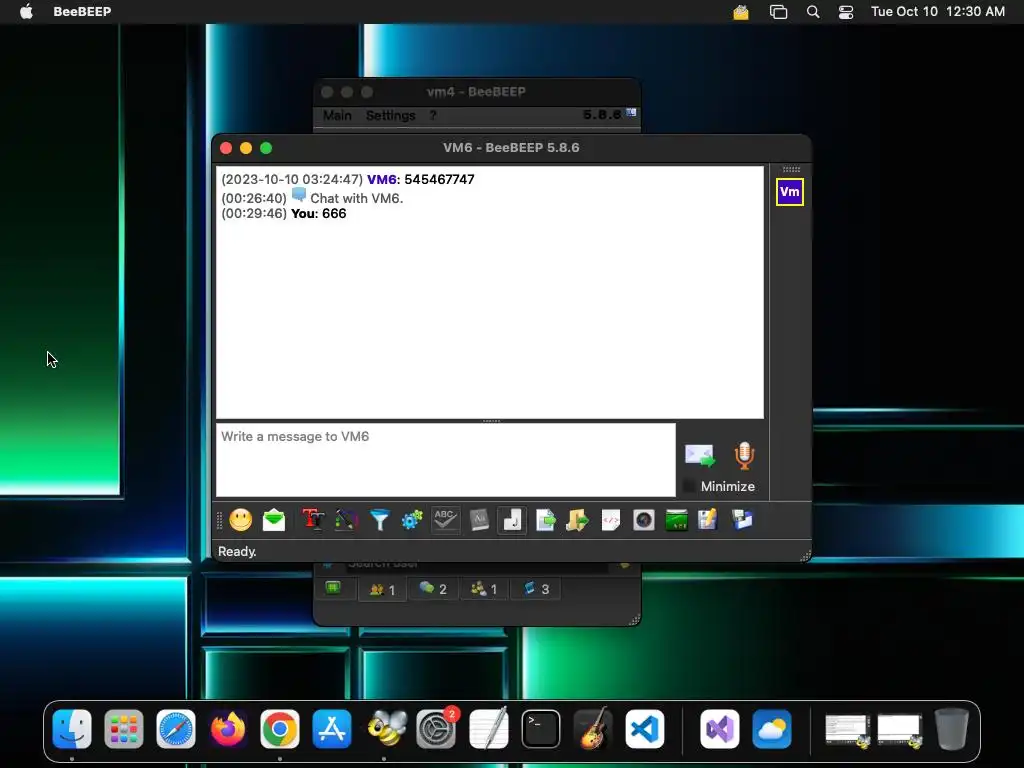This screenshot has height=768, width=1024.
Task: Click the send file icon with green arrow
Action: point(545,520)
